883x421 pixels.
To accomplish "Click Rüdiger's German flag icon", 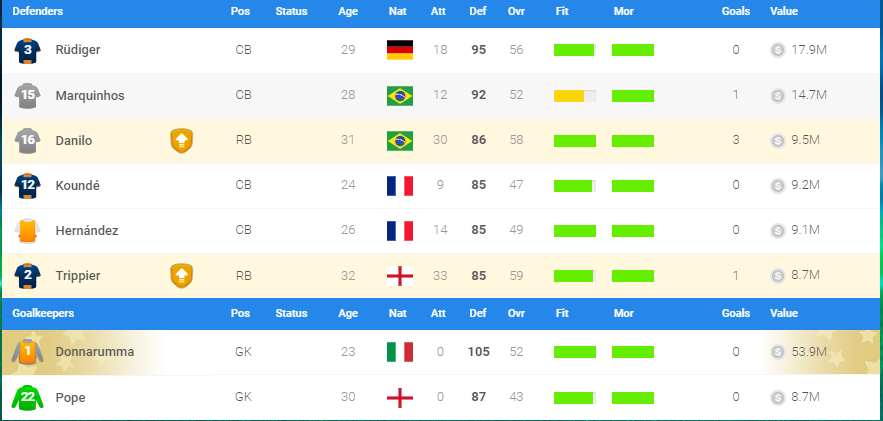I will click(400, 50).
